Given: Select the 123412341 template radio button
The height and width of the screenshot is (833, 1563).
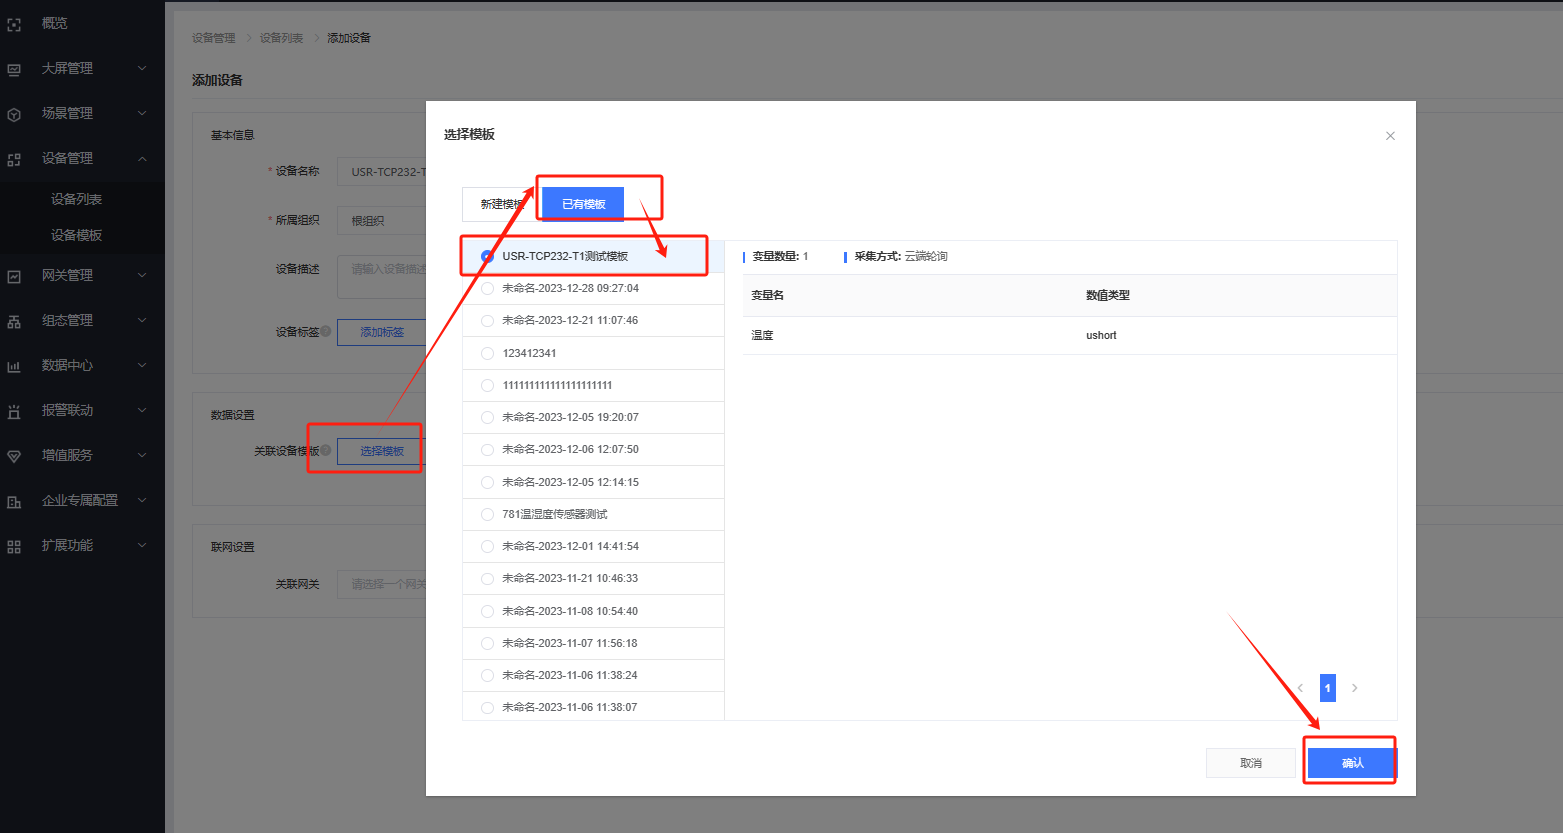Looking at the screenshot, I should 487,353.
